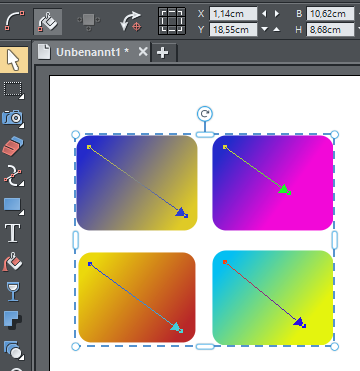The width and height of the screenshot is (360, 371).
Task: Close the Unbenannt1 document tab
Action: 143,52
